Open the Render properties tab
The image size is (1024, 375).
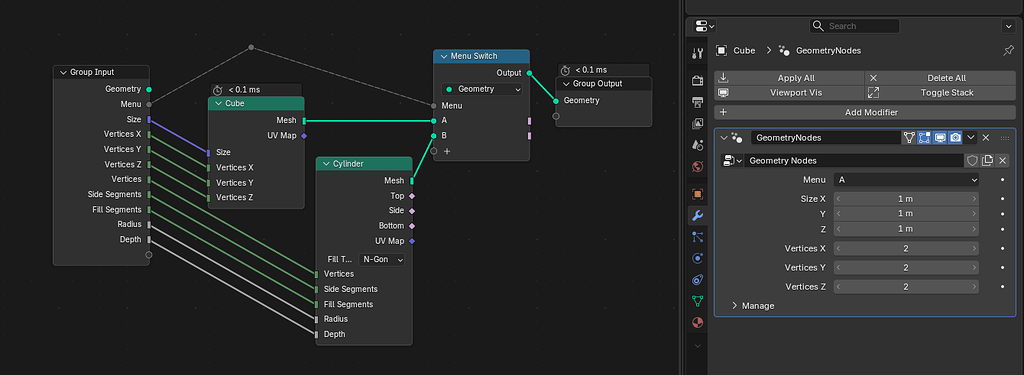pyautogui.click(x=697, y=80)
